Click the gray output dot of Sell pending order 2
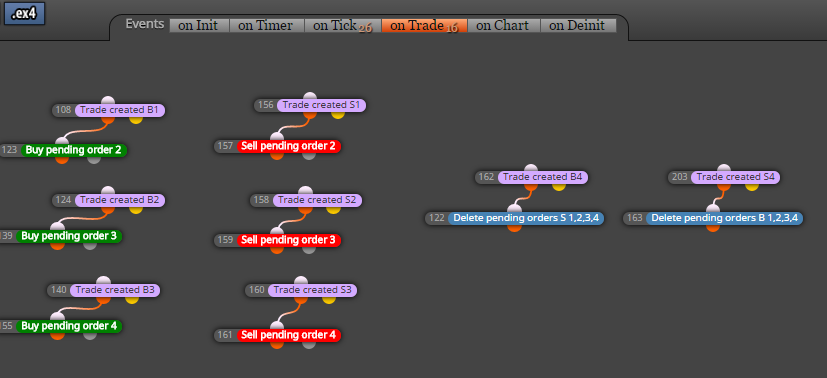The width and height of the screenshot is (827, 378). point(309,155)
